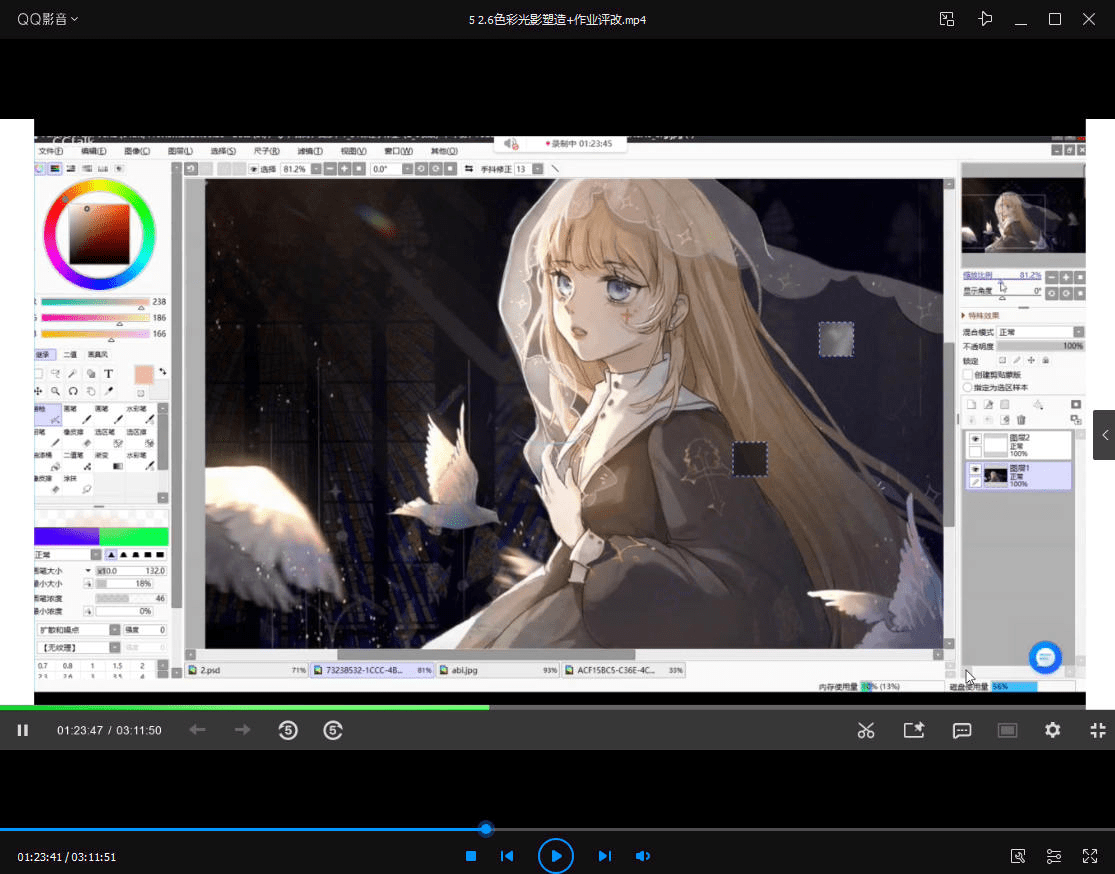Click the navigator preview thumbnail
The image size is (1115, 874).
click(x=1023, y=215)
